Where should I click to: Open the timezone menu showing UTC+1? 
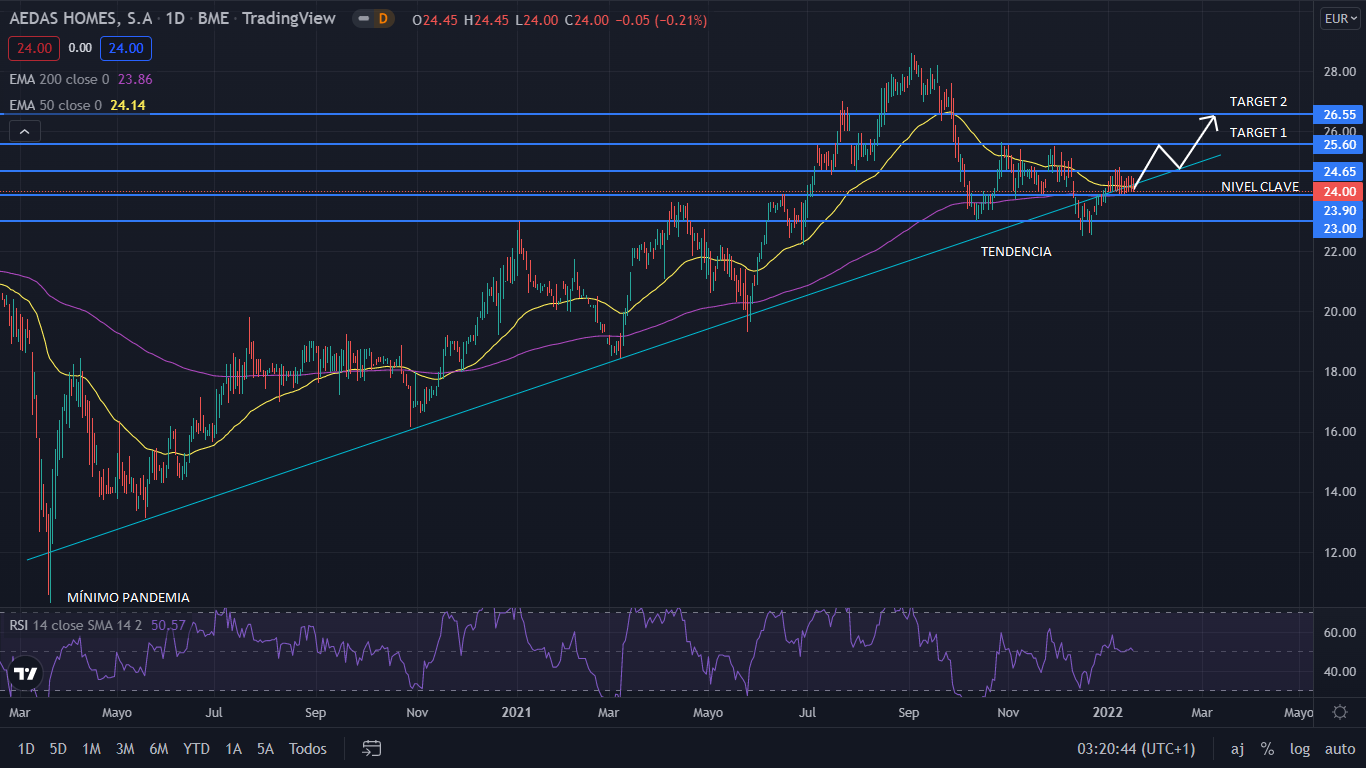1135,748
